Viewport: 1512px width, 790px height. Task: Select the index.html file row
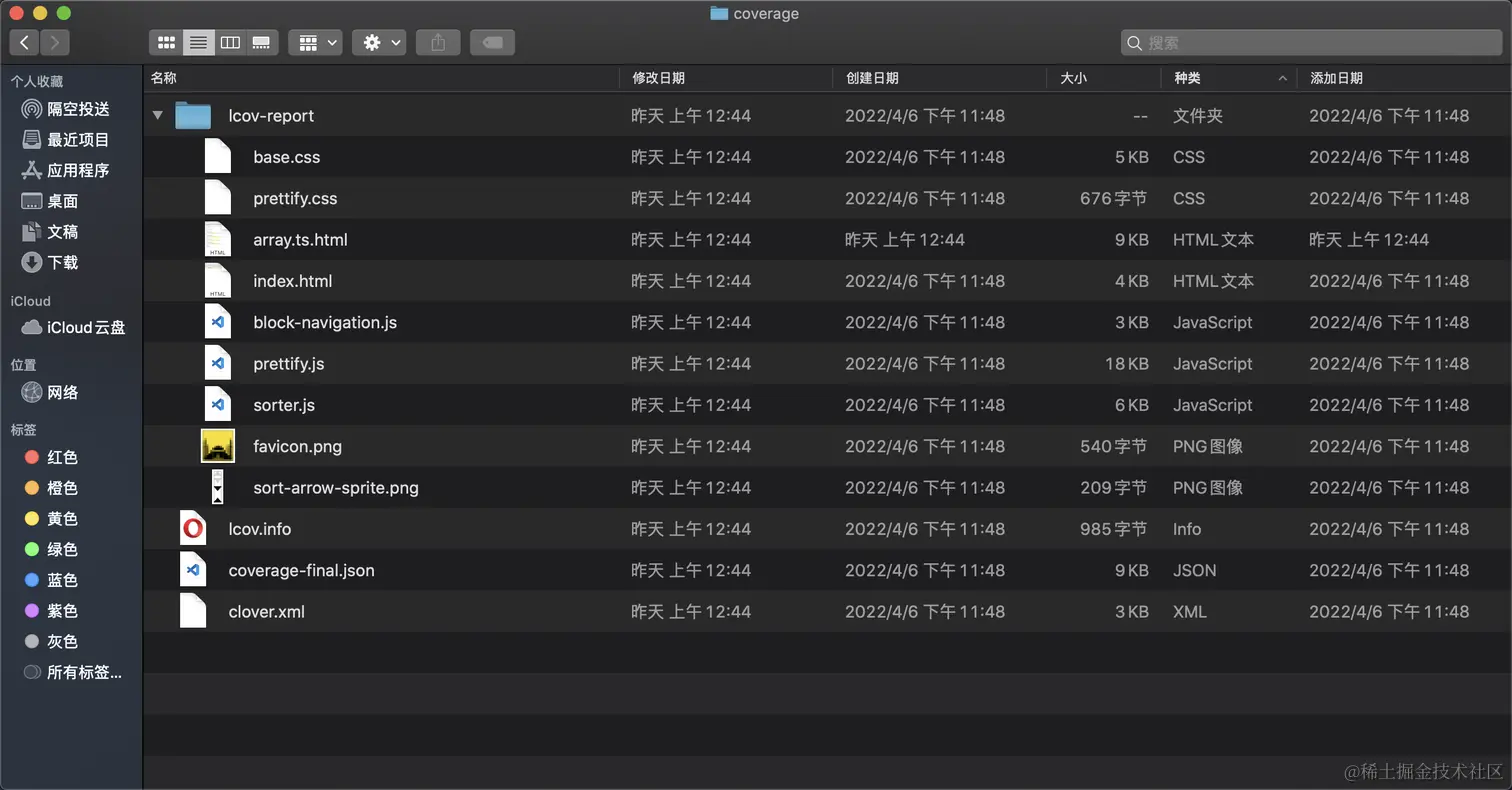292,281
